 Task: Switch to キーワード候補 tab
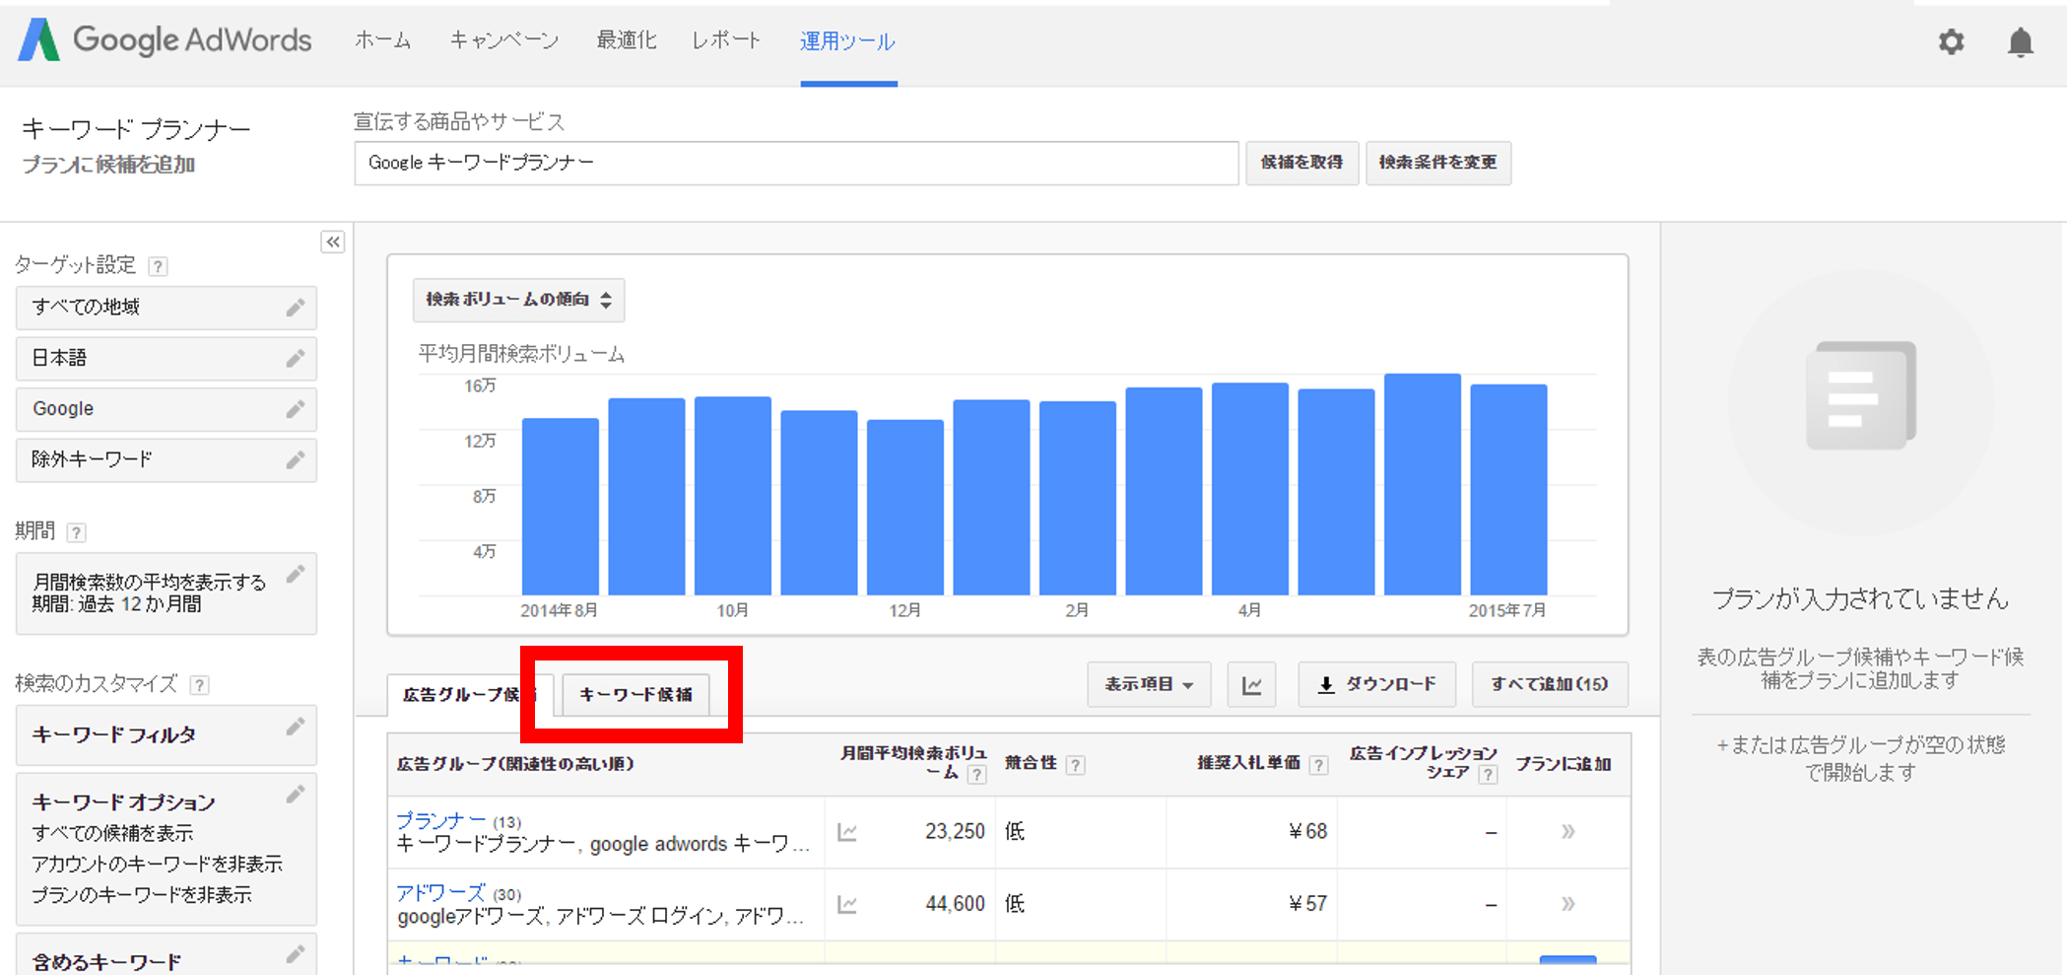pyautogui.click(x=636, y=694)
